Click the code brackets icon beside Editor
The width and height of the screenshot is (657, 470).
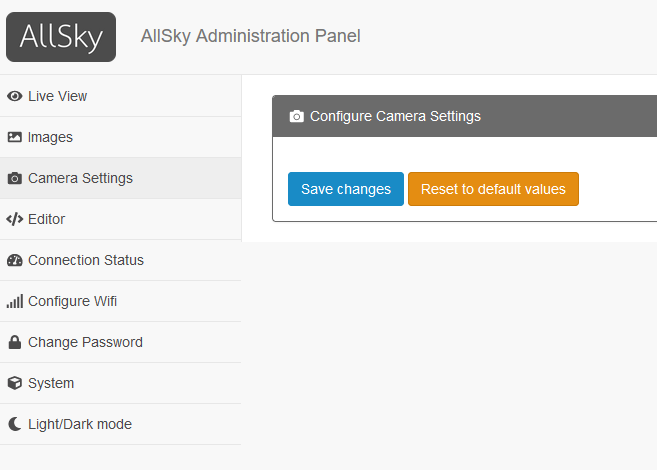(x=15, y=219)
